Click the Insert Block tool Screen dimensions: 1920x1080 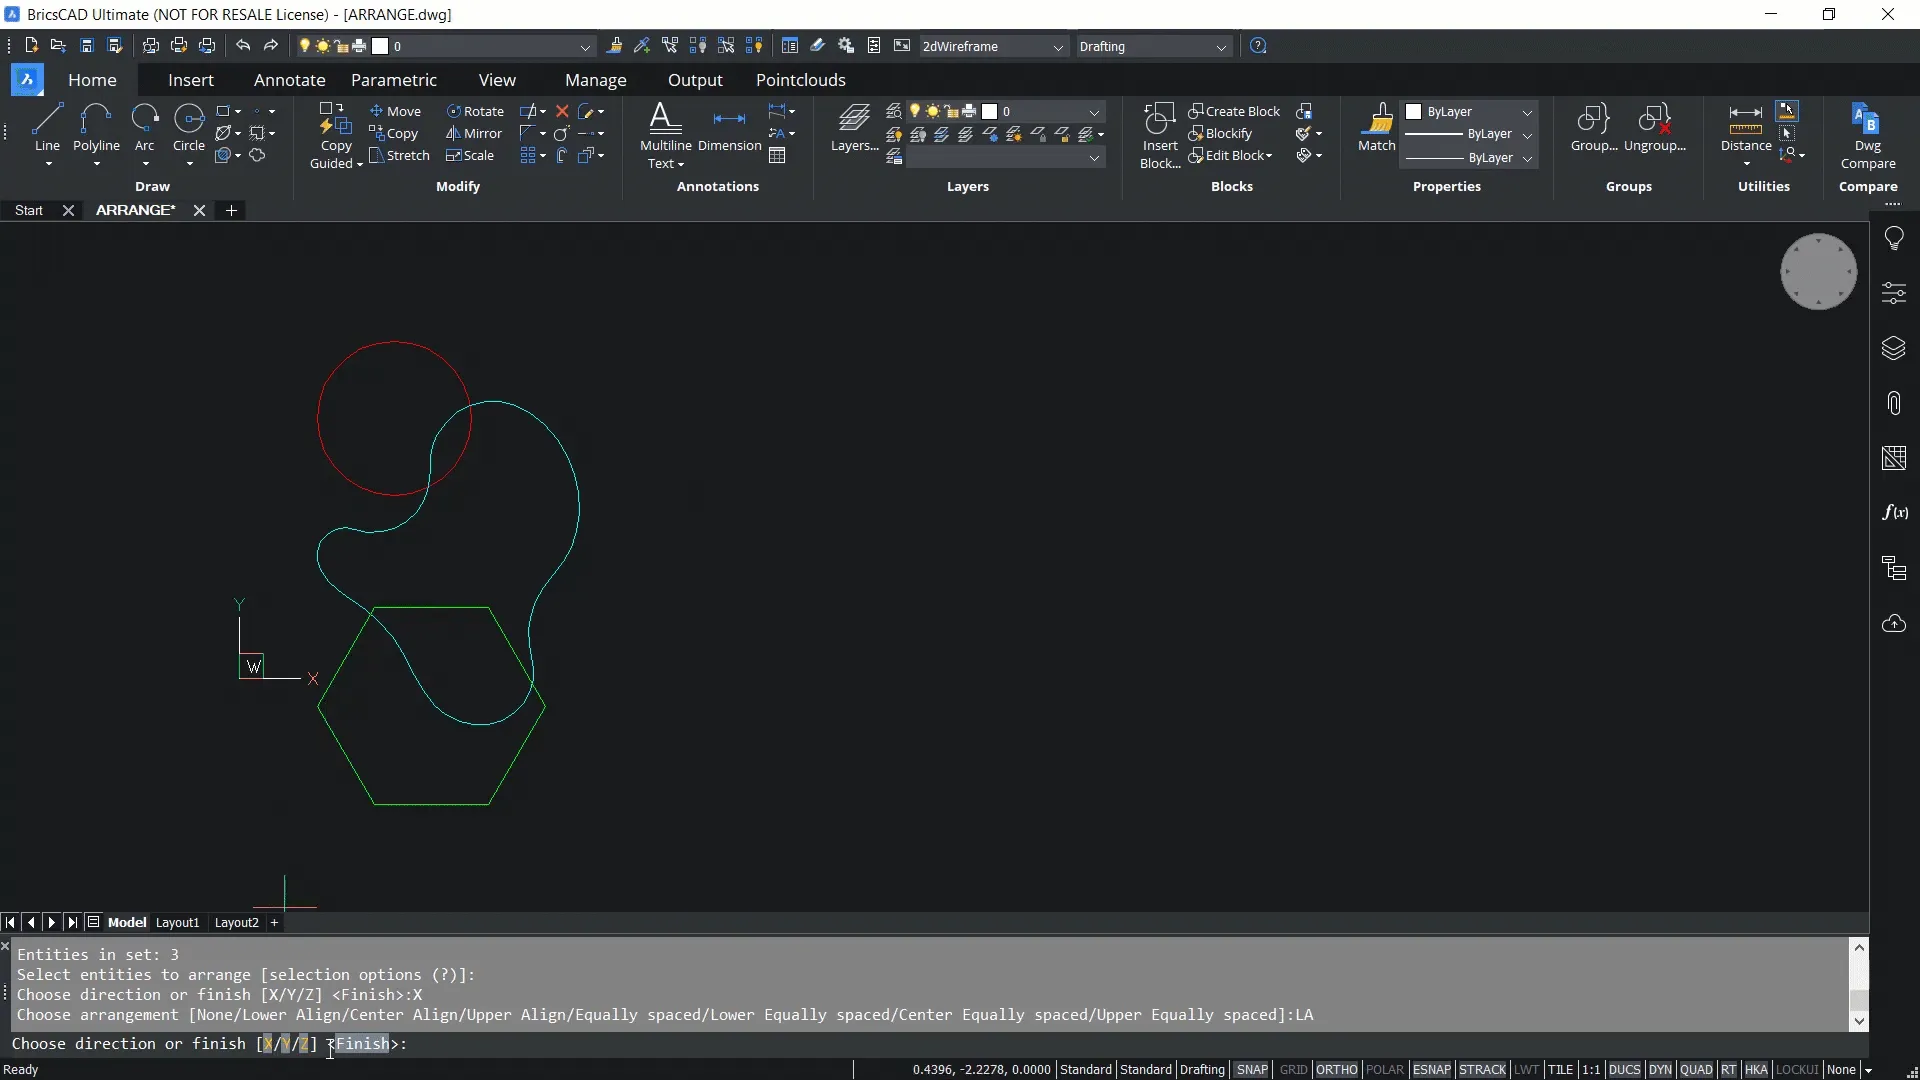pyautogui.click(x=1160, y=136)
